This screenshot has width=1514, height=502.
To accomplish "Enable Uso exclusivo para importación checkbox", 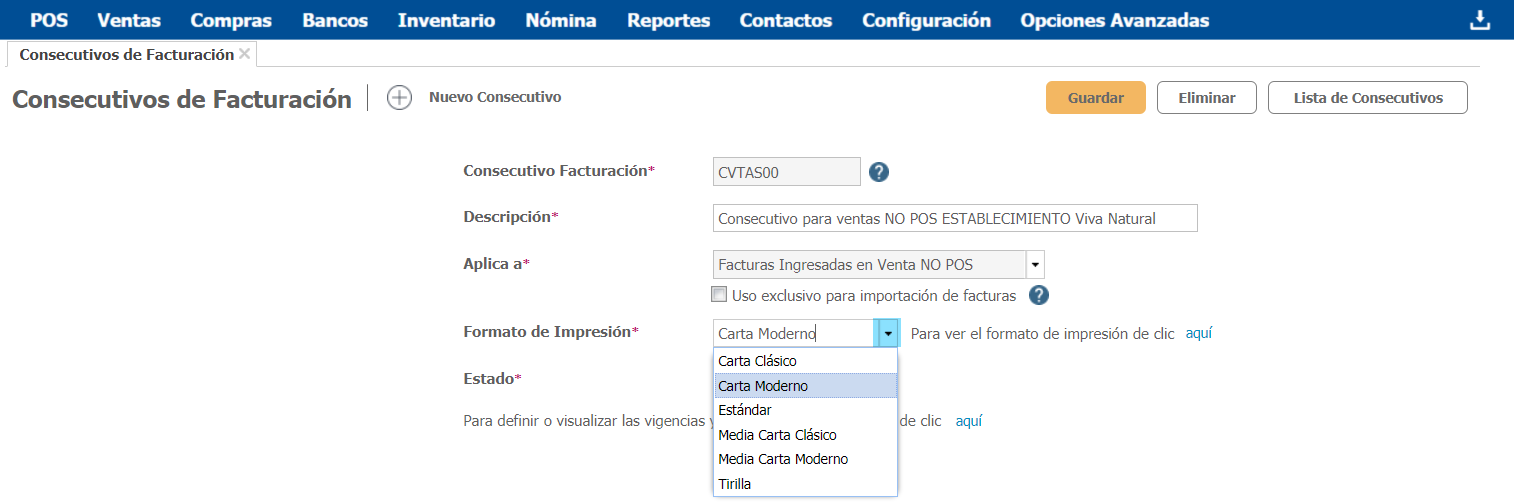I will [718, 294].
